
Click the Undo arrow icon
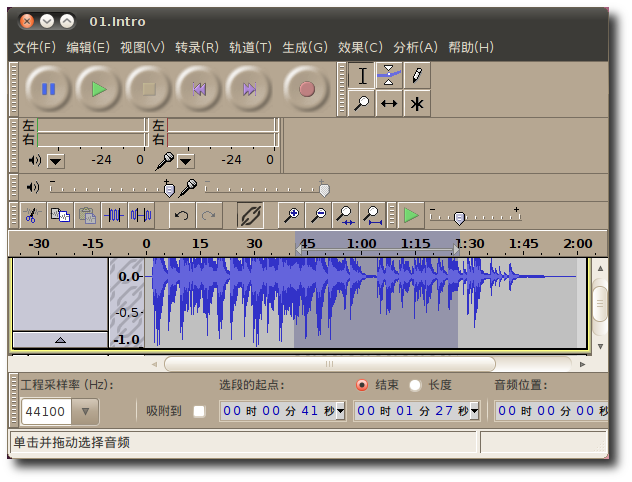pyautogui.click(x=181, y=215)
